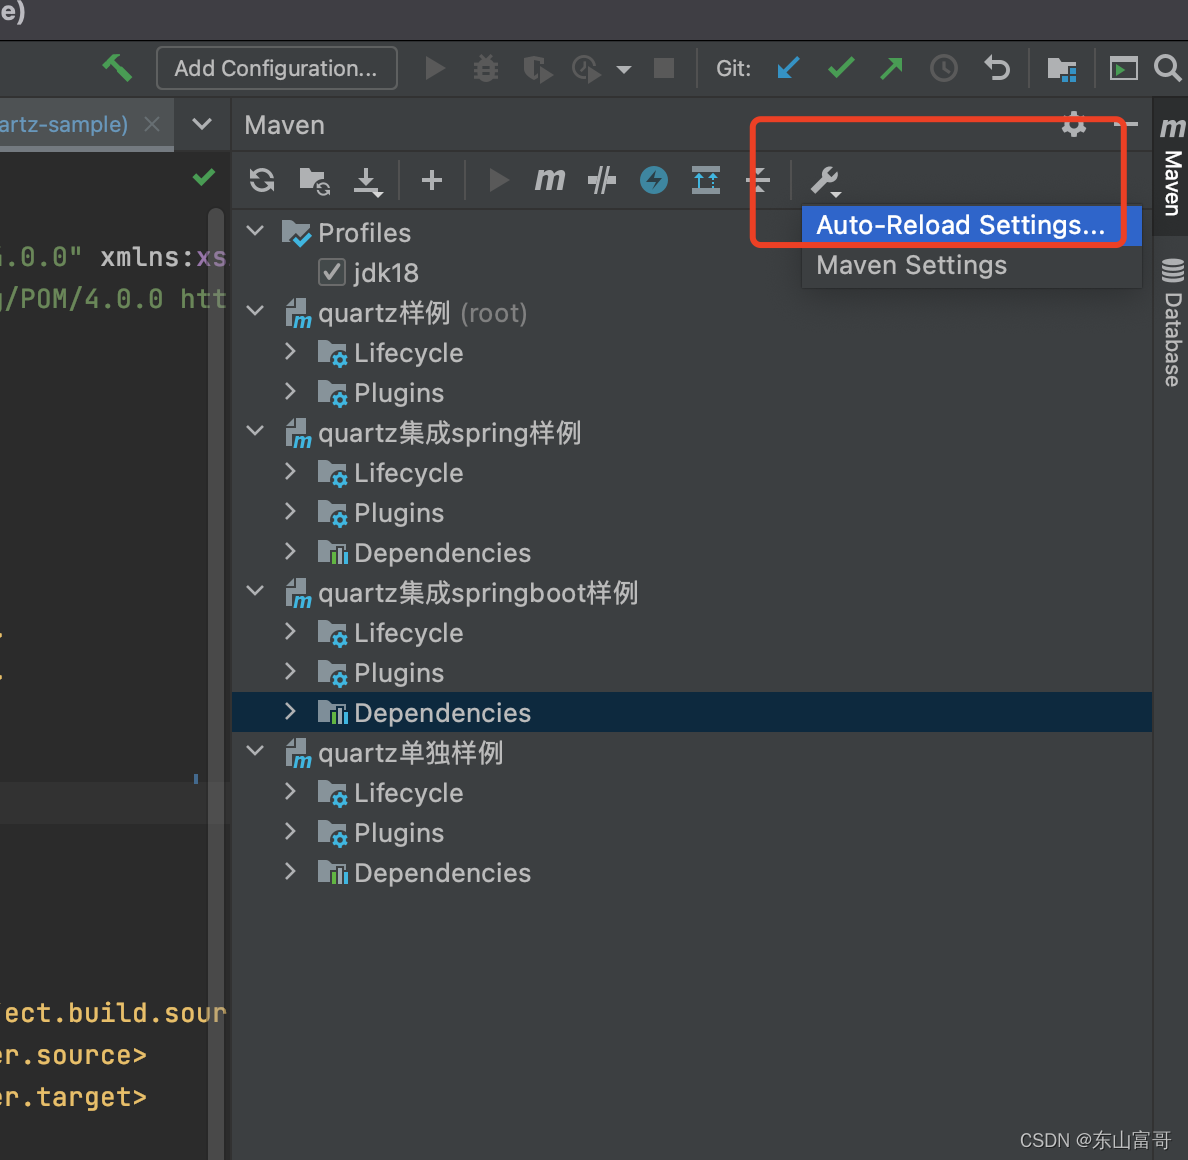Viewport: 1188px width, 1160px height.
Task: Toggle Offline Mode lightning icon
Action: pos(654,180)
